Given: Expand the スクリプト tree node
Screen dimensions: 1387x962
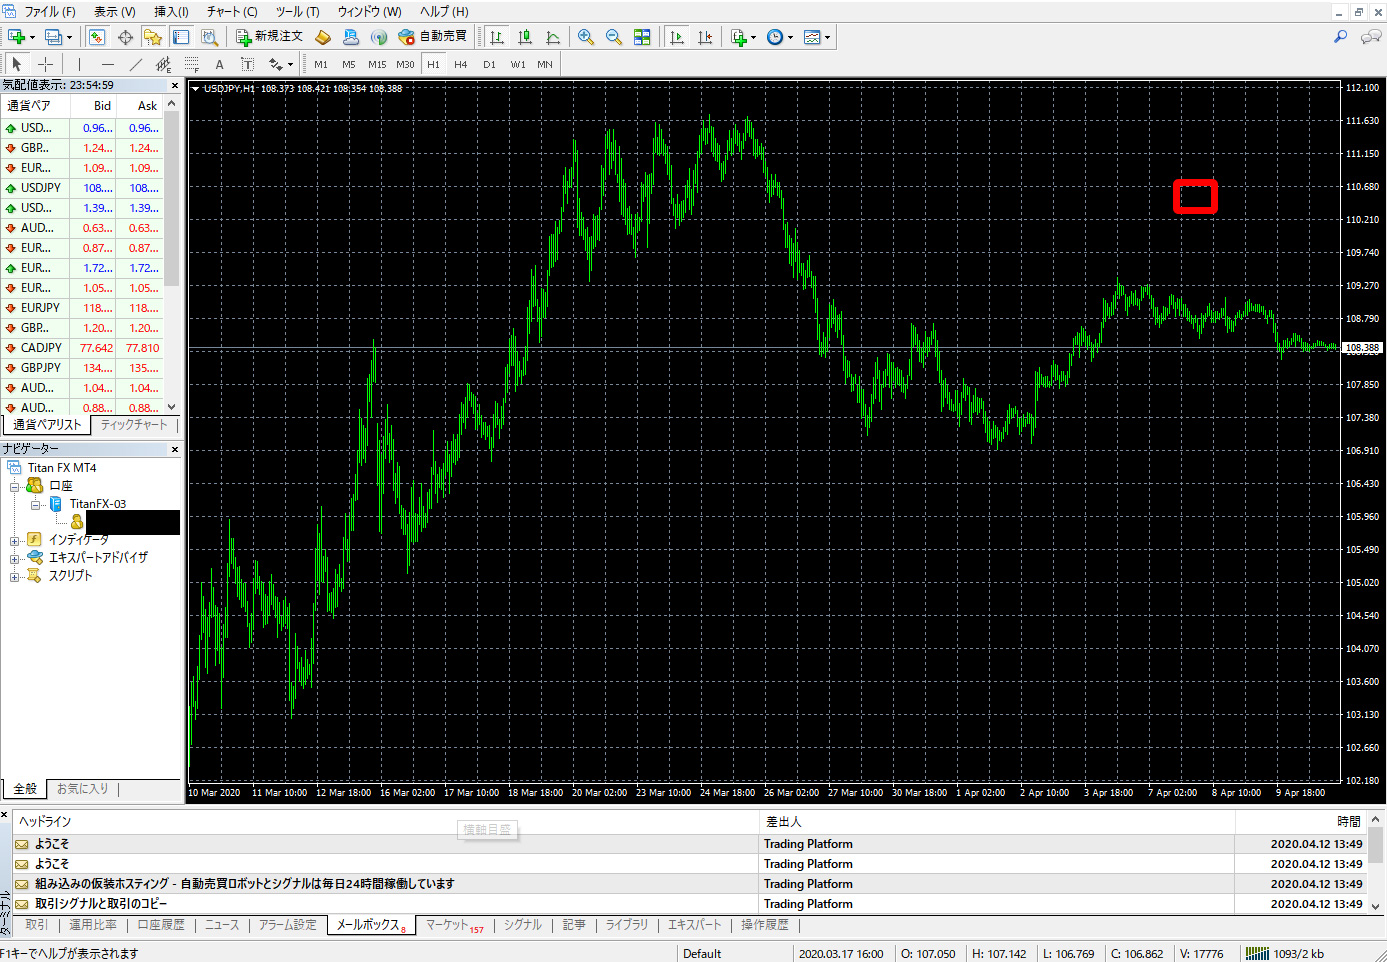Looking at the screenshot, I should click(x=15, y=577).
